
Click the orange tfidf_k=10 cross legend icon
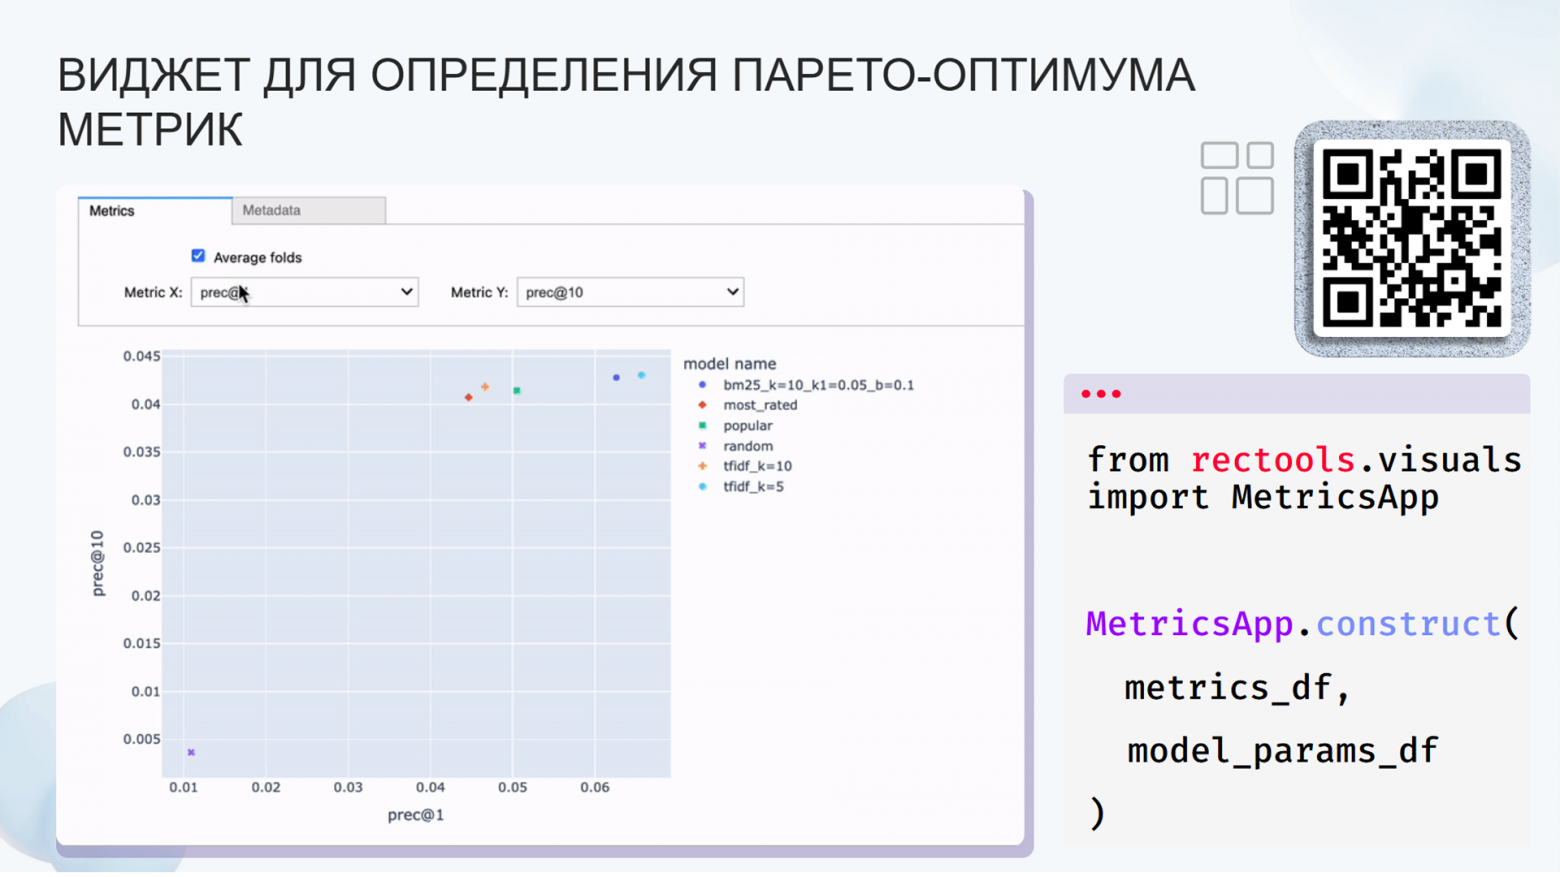tap(703, 466)
